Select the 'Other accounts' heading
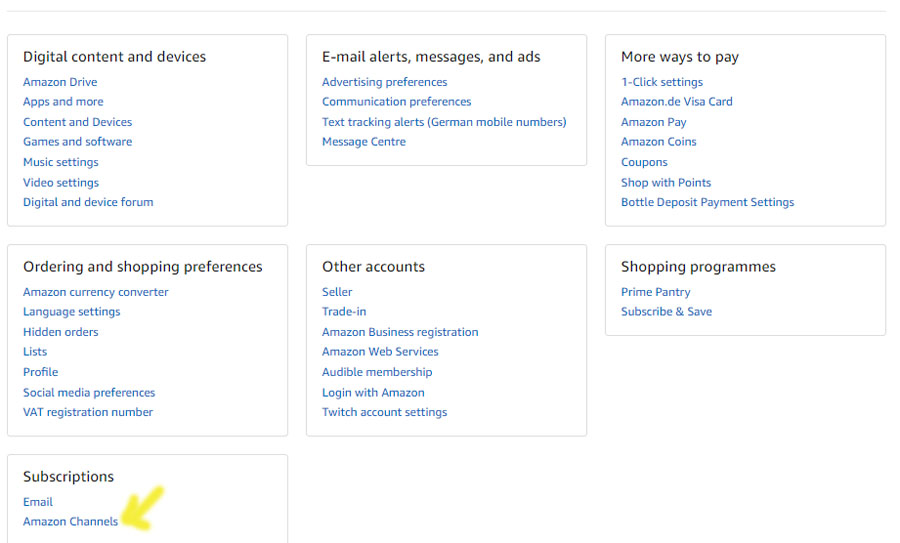900x543 pixels. coord(373,267)
